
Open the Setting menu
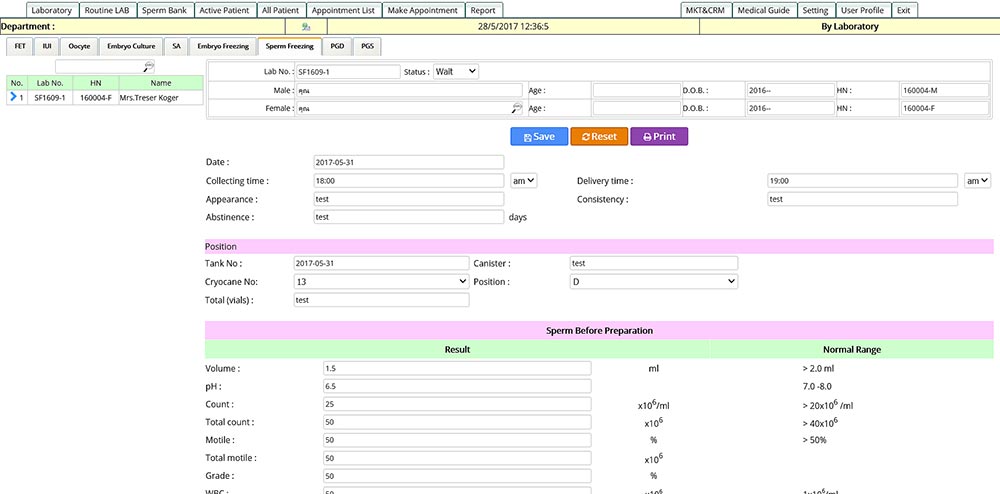coord(815,10)
